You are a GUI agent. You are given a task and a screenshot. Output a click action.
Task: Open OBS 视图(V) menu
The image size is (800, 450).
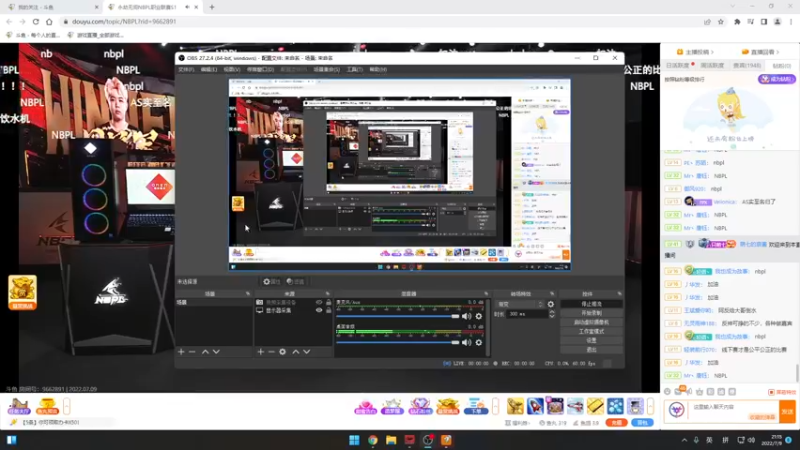click(x=231, y=69)
